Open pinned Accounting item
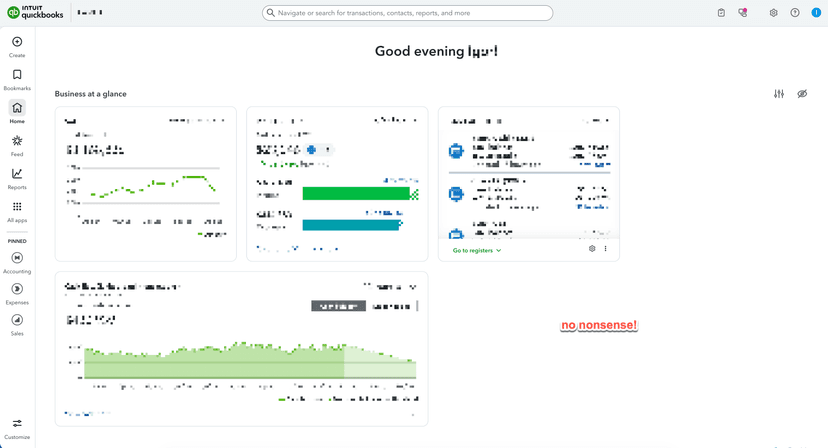 pyautogui.click(x=17, y=263)
